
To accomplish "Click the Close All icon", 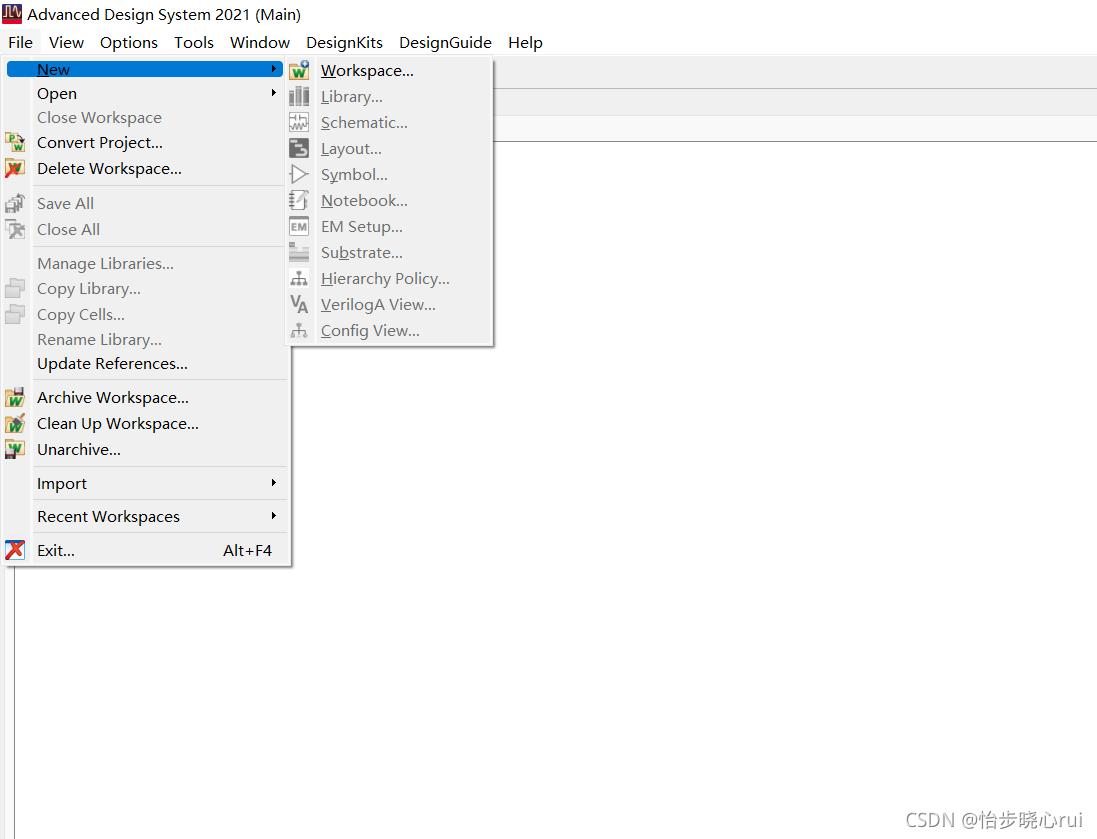I will 15,230.
